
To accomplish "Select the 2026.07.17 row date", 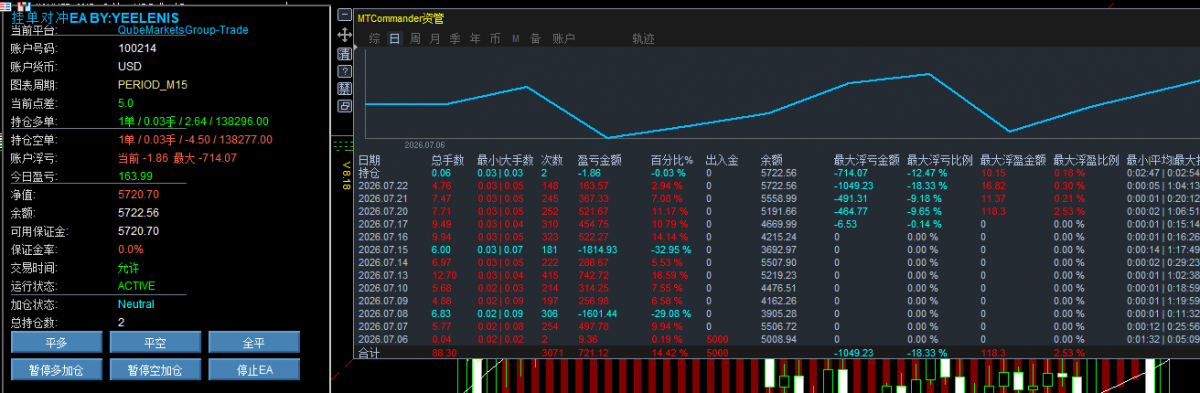I will (383, 224).
